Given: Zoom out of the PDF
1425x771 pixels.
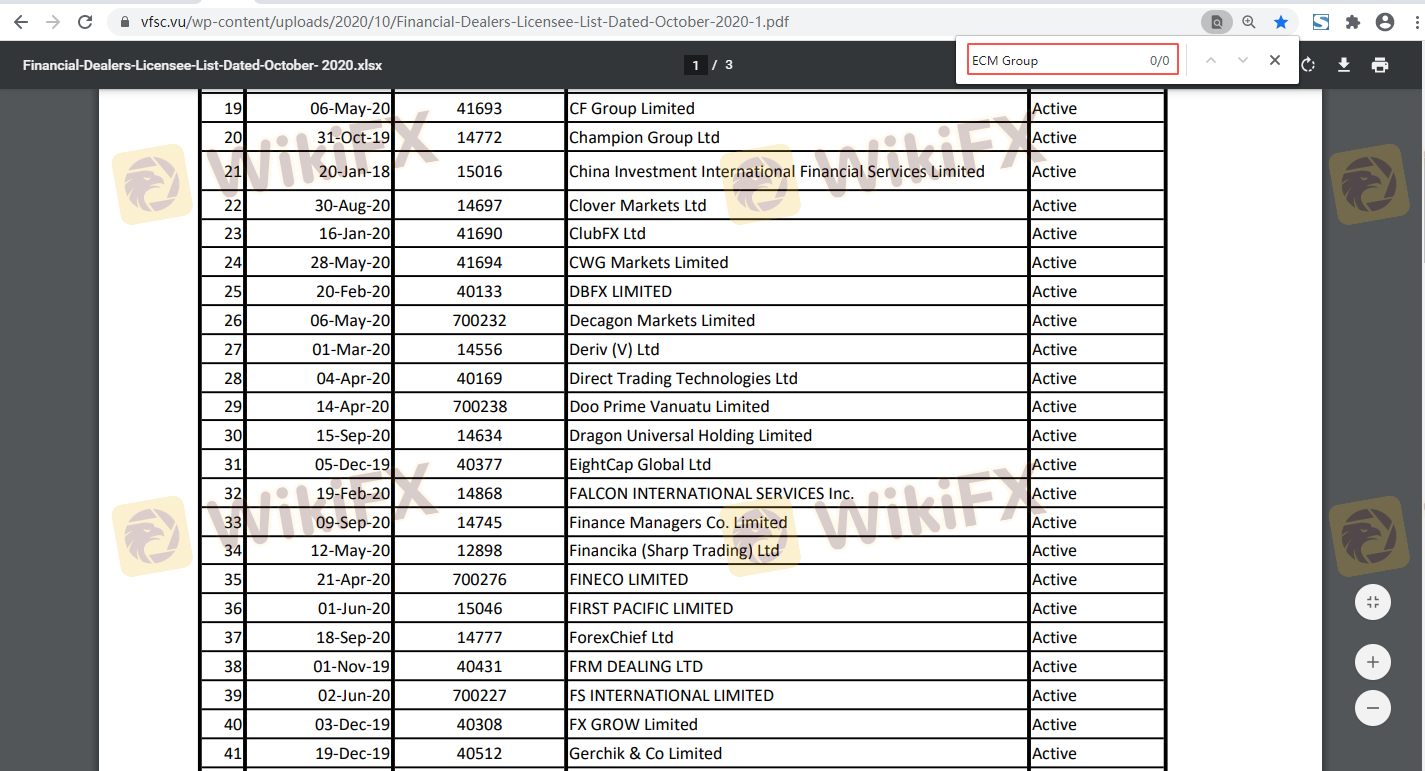Looking at the screenshot, I should pos(1373,708).
